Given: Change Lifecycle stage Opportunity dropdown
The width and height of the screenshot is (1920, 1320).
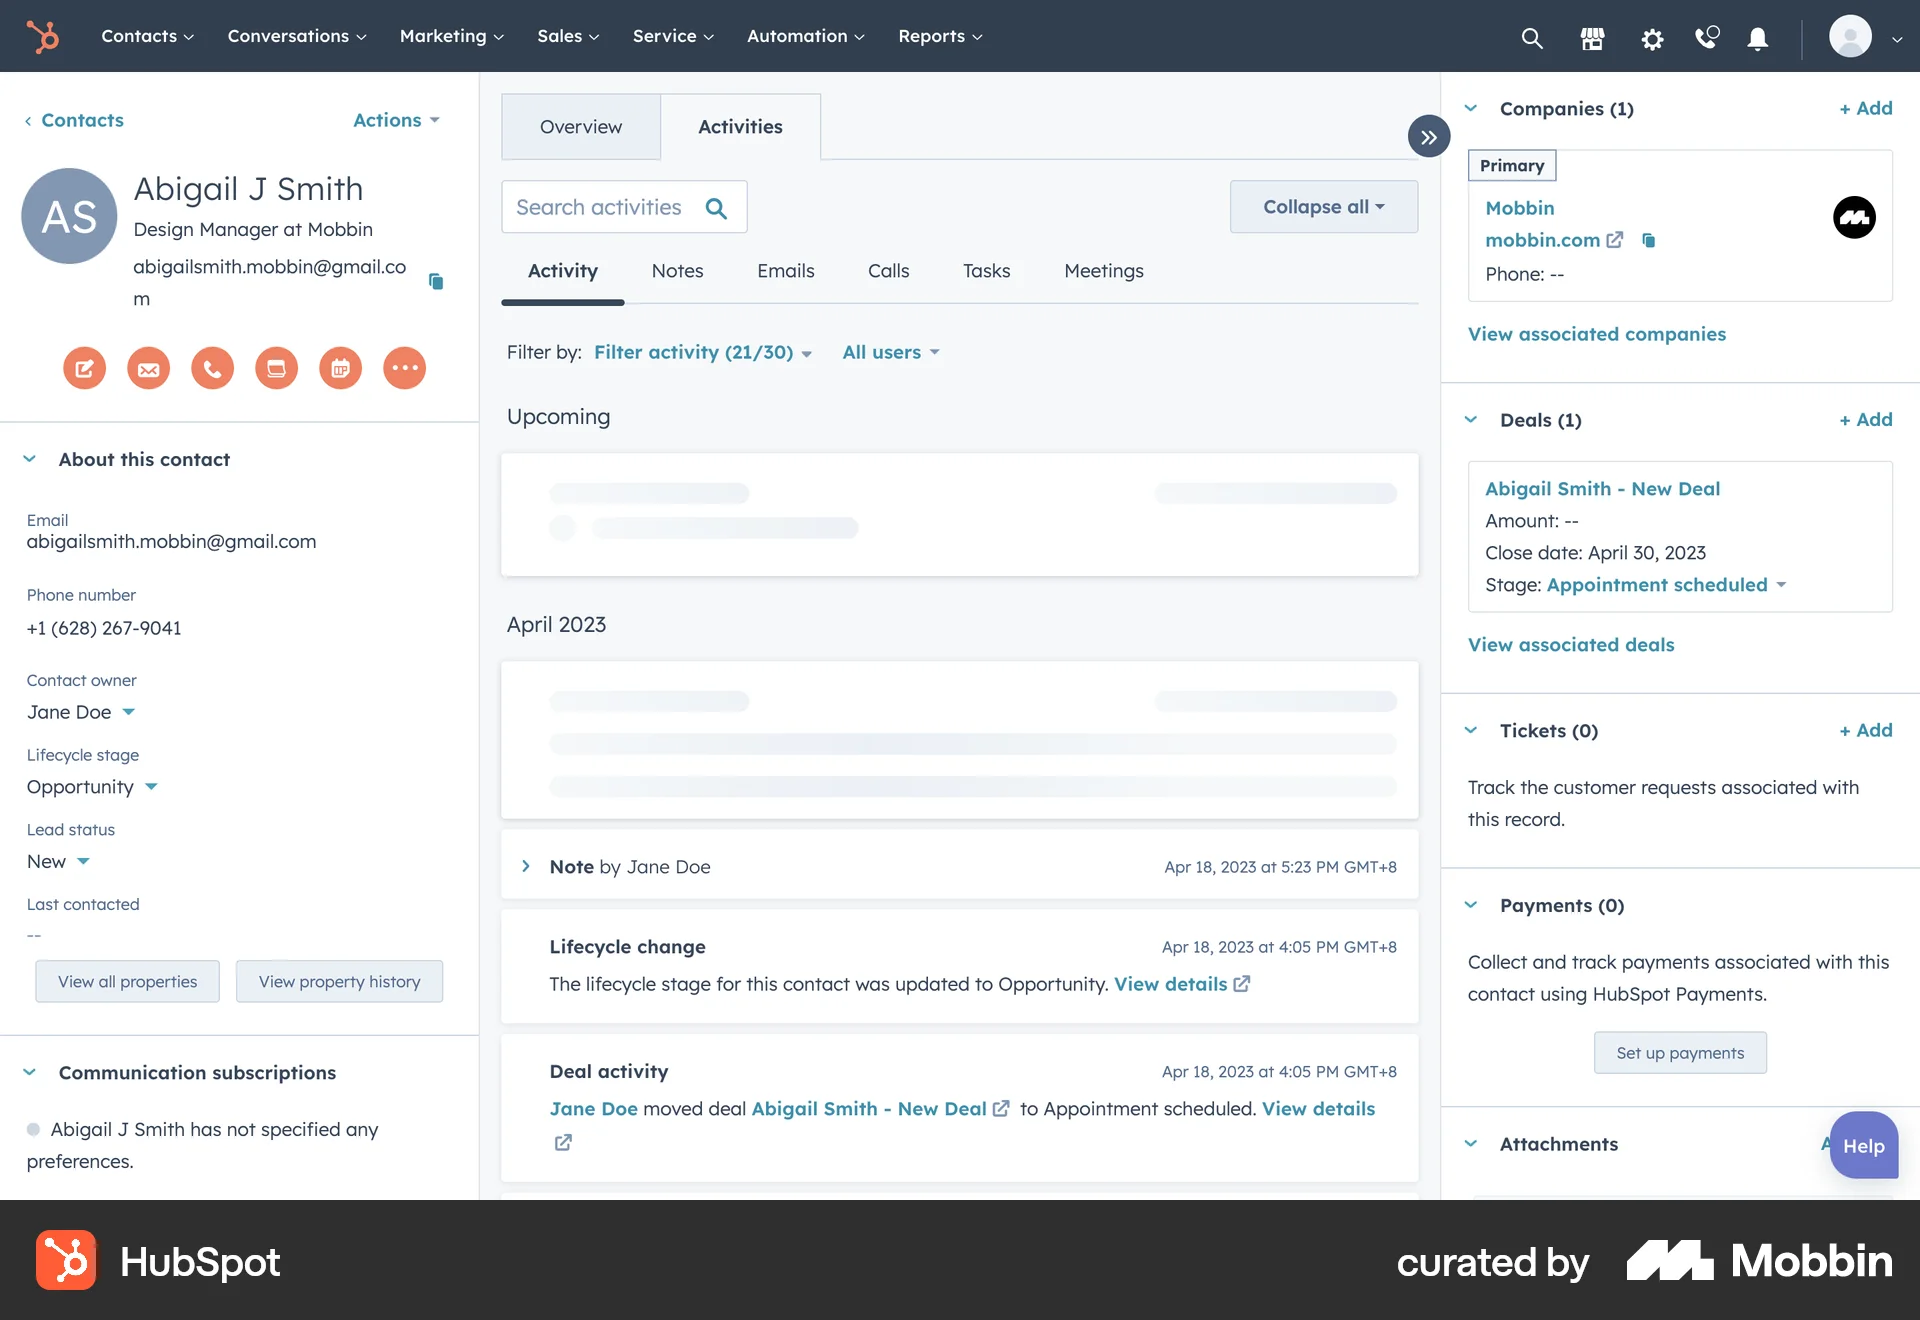Looking at the screenshot, I should coord(92,787).
